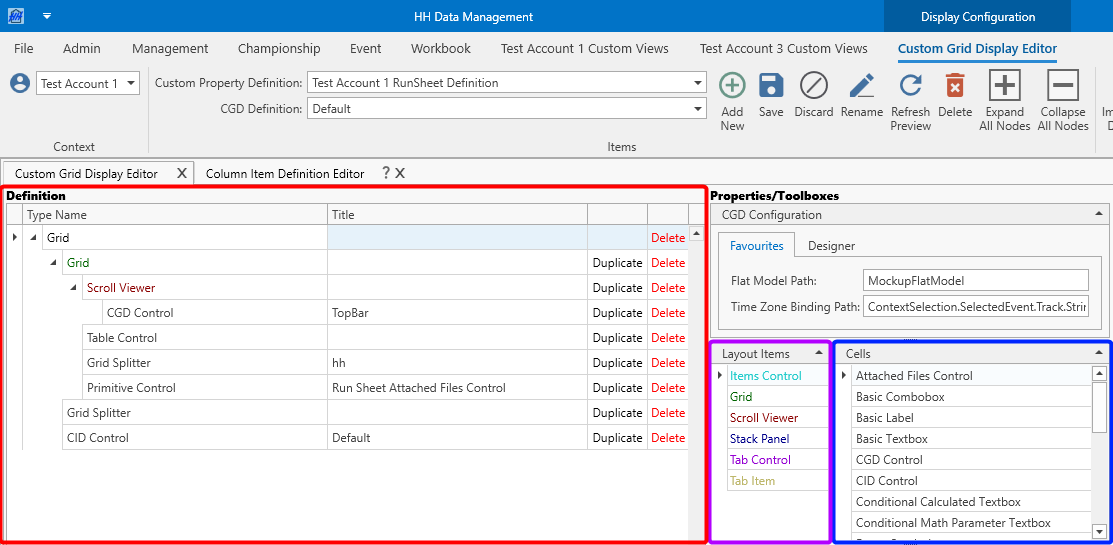Collapse the Layout Items panel

coord(818,353)
